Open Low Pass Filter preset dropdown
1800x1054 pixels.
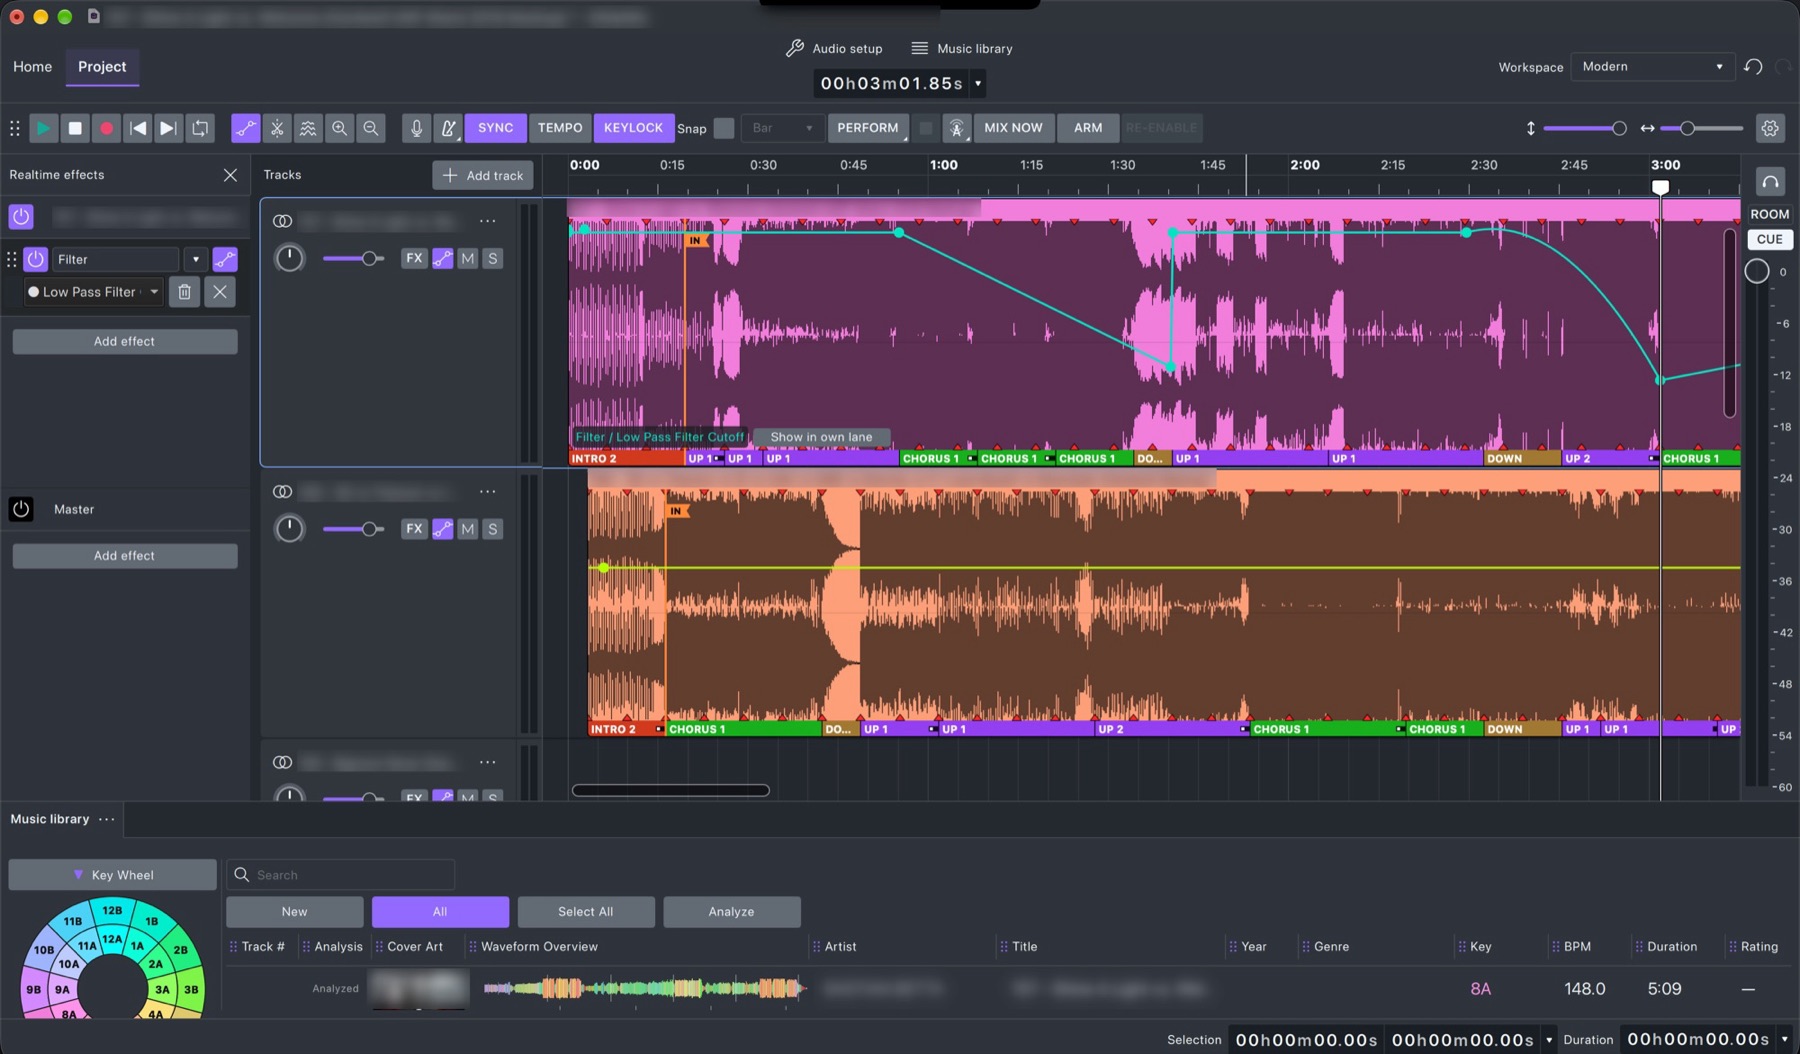[x=94, y=292]
